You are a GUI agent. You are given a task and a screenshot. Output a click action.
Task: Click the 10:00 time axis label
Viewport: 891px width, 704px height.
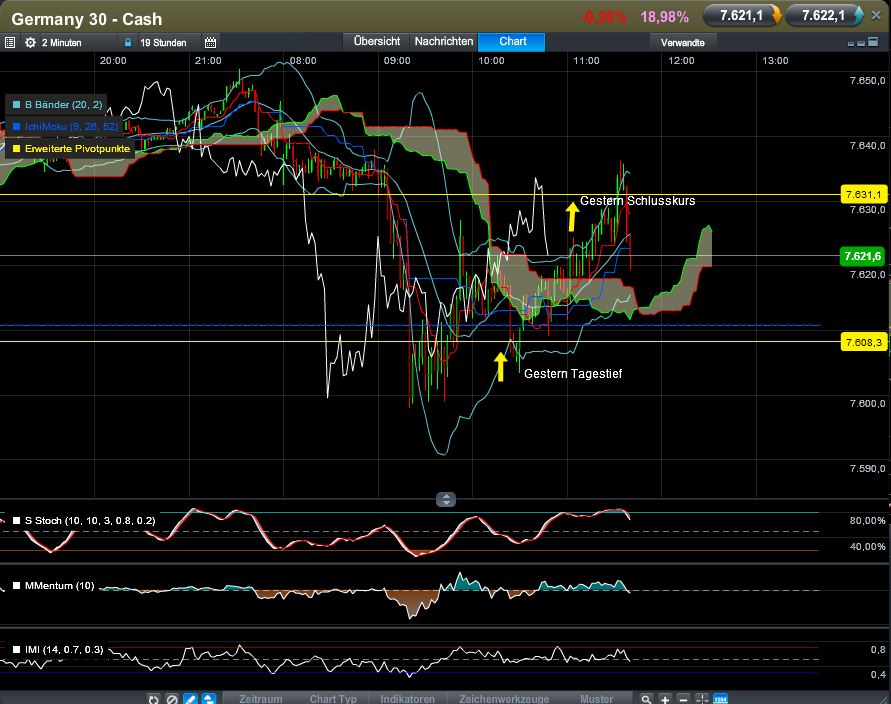[x=491, y=61]
